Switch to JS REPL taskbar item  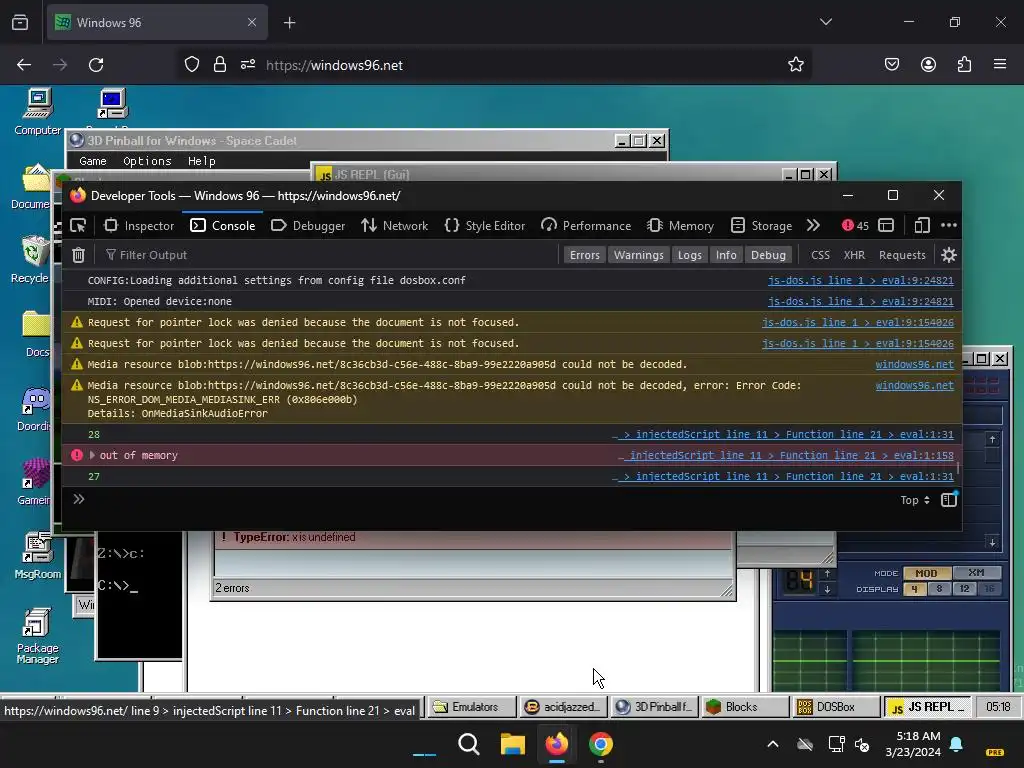pyautogui.click(x=927, y=707)
